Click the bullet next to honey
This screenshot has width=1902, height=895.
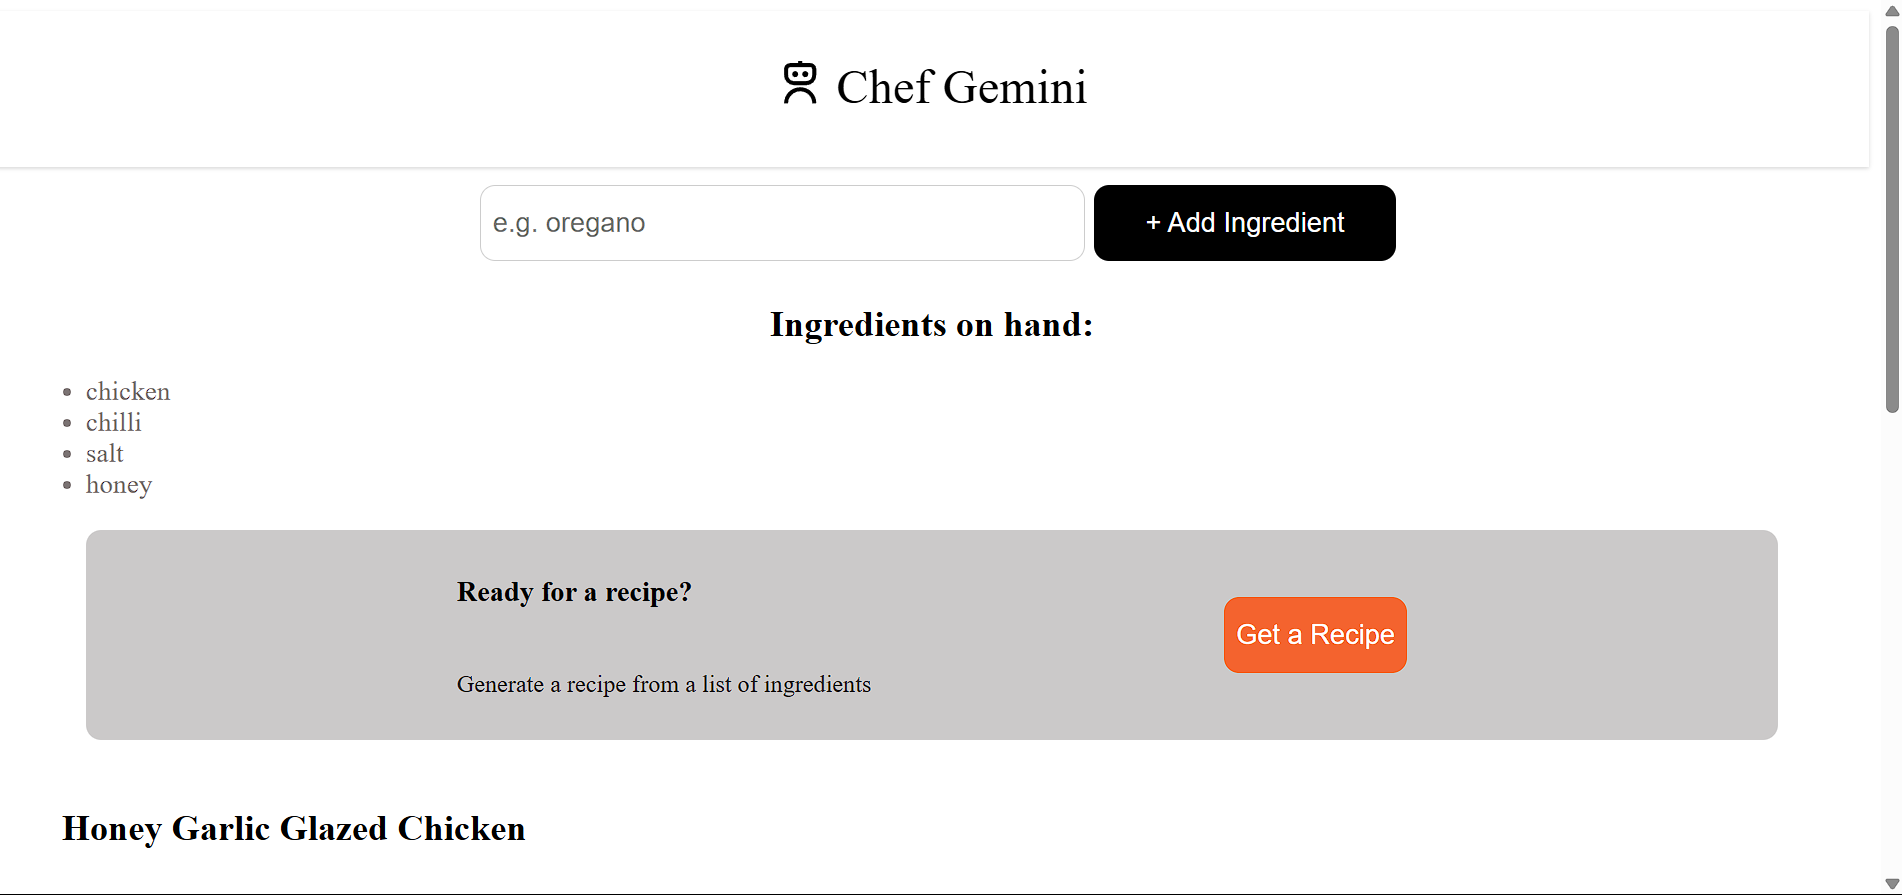click(68, 486)
